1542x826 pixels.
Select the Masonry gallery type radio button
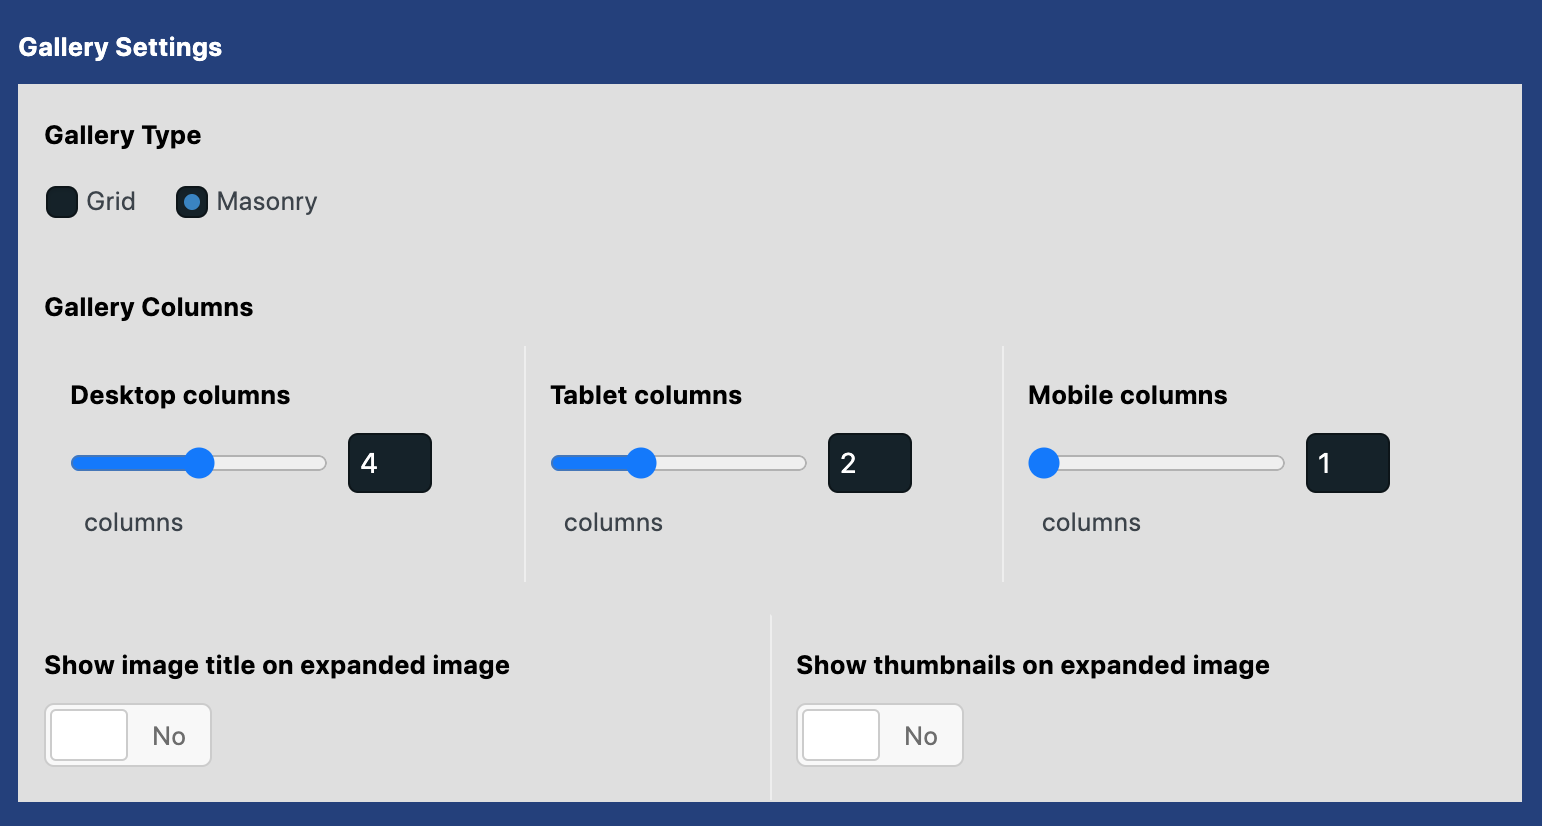click(192, 202)
